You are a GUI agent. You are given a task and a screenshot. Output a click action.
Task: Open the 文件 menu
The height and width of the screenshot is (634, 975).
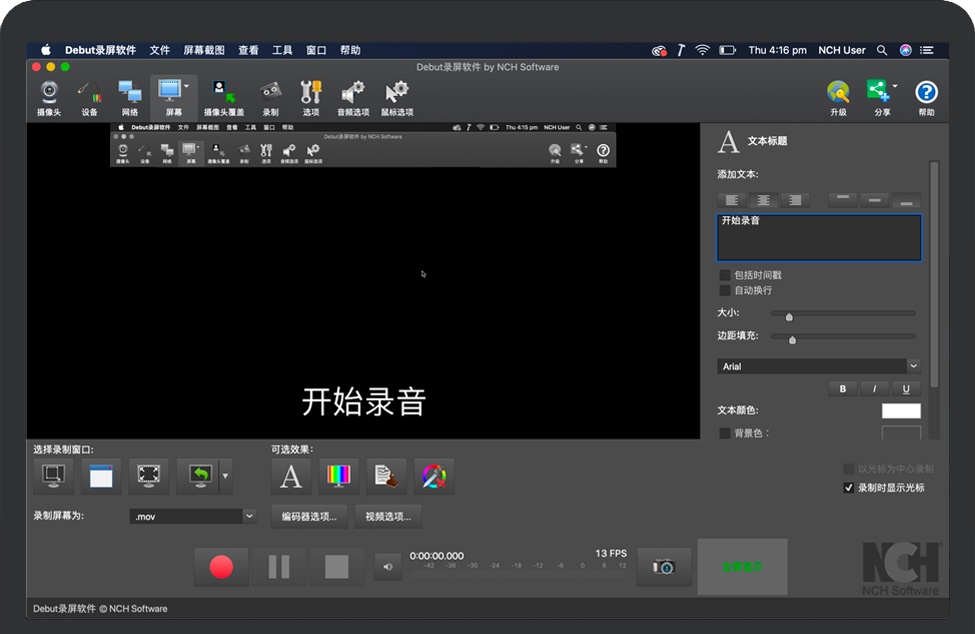click(160, 50)
